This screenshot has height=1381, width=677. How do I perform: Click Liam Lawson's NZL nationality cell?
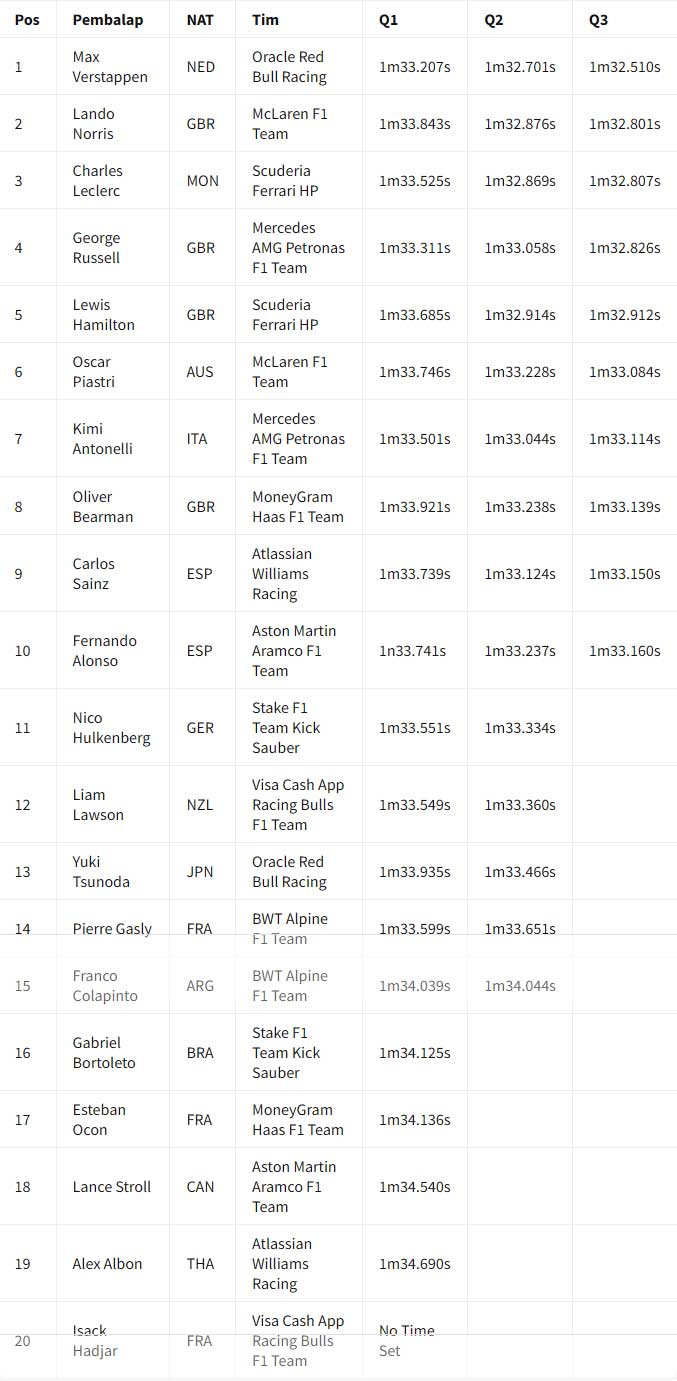coord(200,805)
